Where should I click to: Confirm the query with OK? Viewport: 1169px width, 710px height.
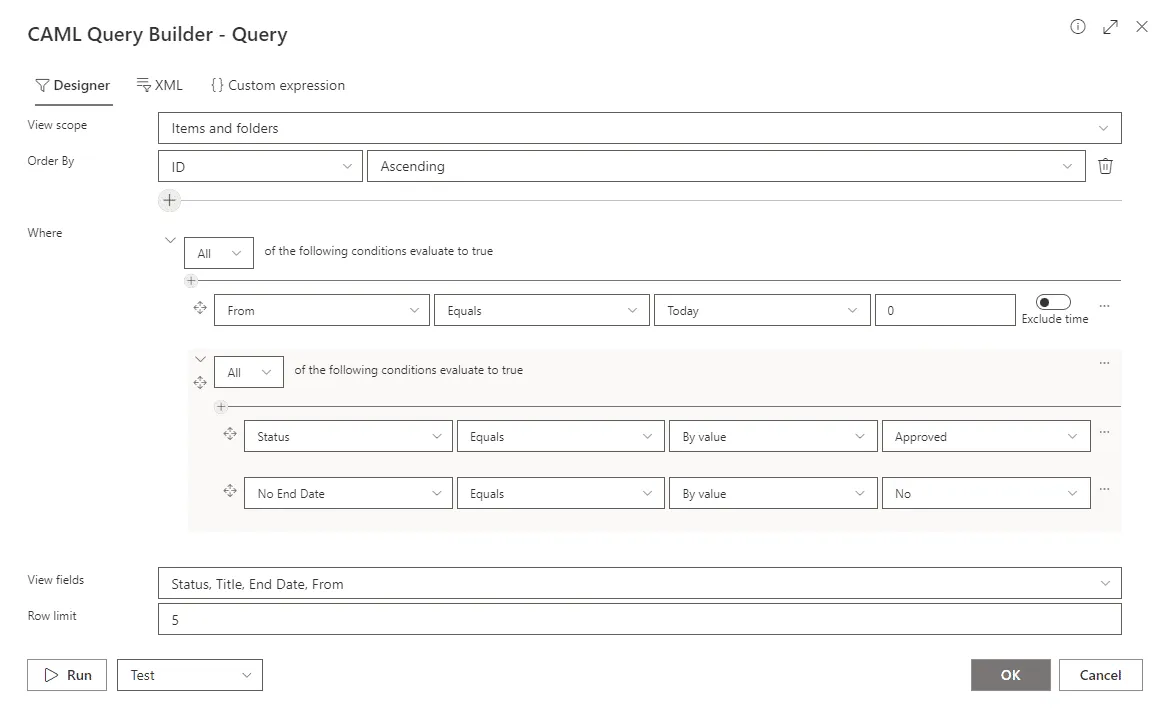(x=1010, y=675)
